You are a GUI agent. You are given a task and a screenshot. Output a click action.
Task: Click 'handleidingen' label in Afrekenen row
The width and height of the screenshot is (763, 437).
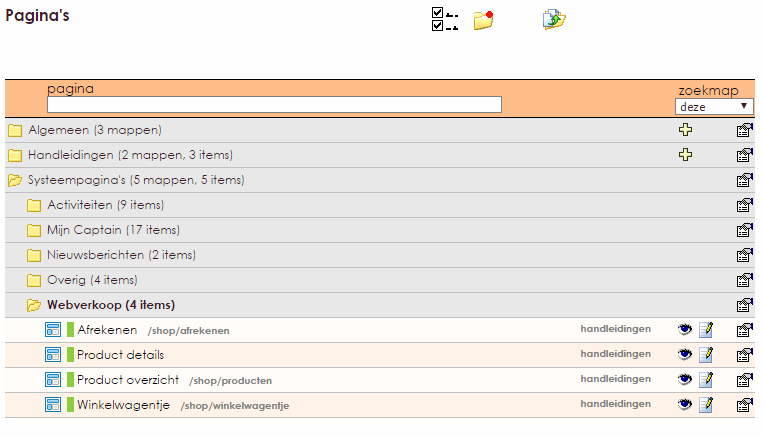pos(616,329)
